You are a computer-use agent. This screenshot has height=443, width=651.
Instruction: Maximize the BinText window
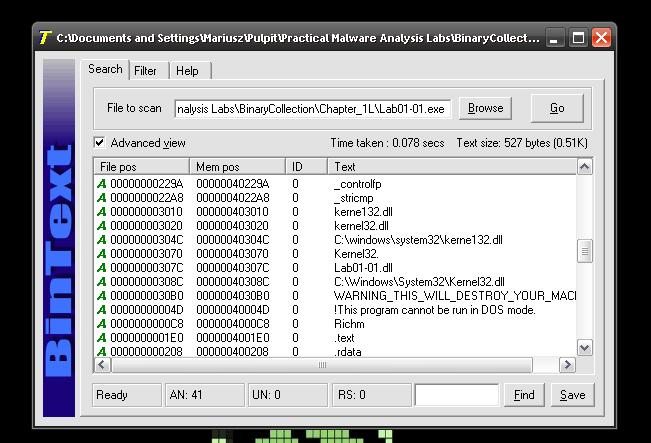[578, 38]
